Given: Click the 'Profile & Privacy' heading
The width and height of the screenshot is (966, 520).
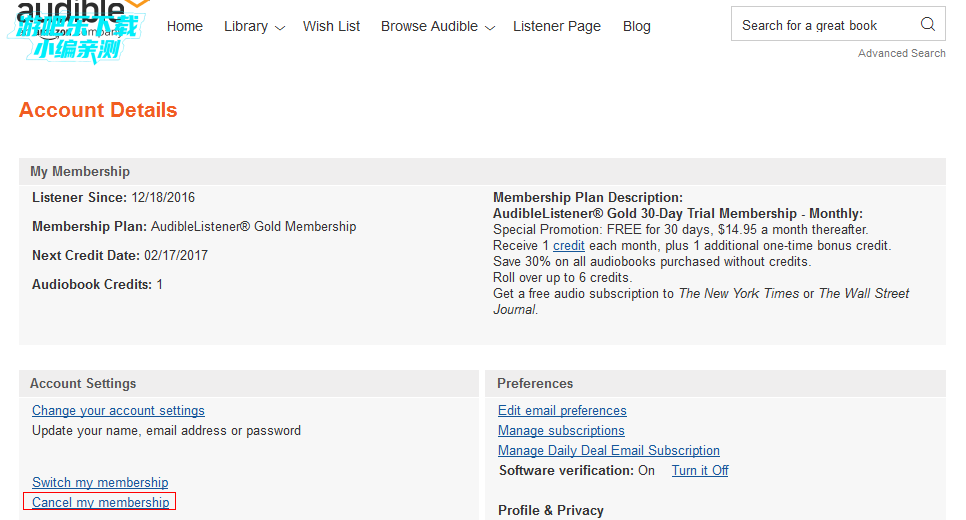Looking at the screenshot, I should tap(551, 510).
